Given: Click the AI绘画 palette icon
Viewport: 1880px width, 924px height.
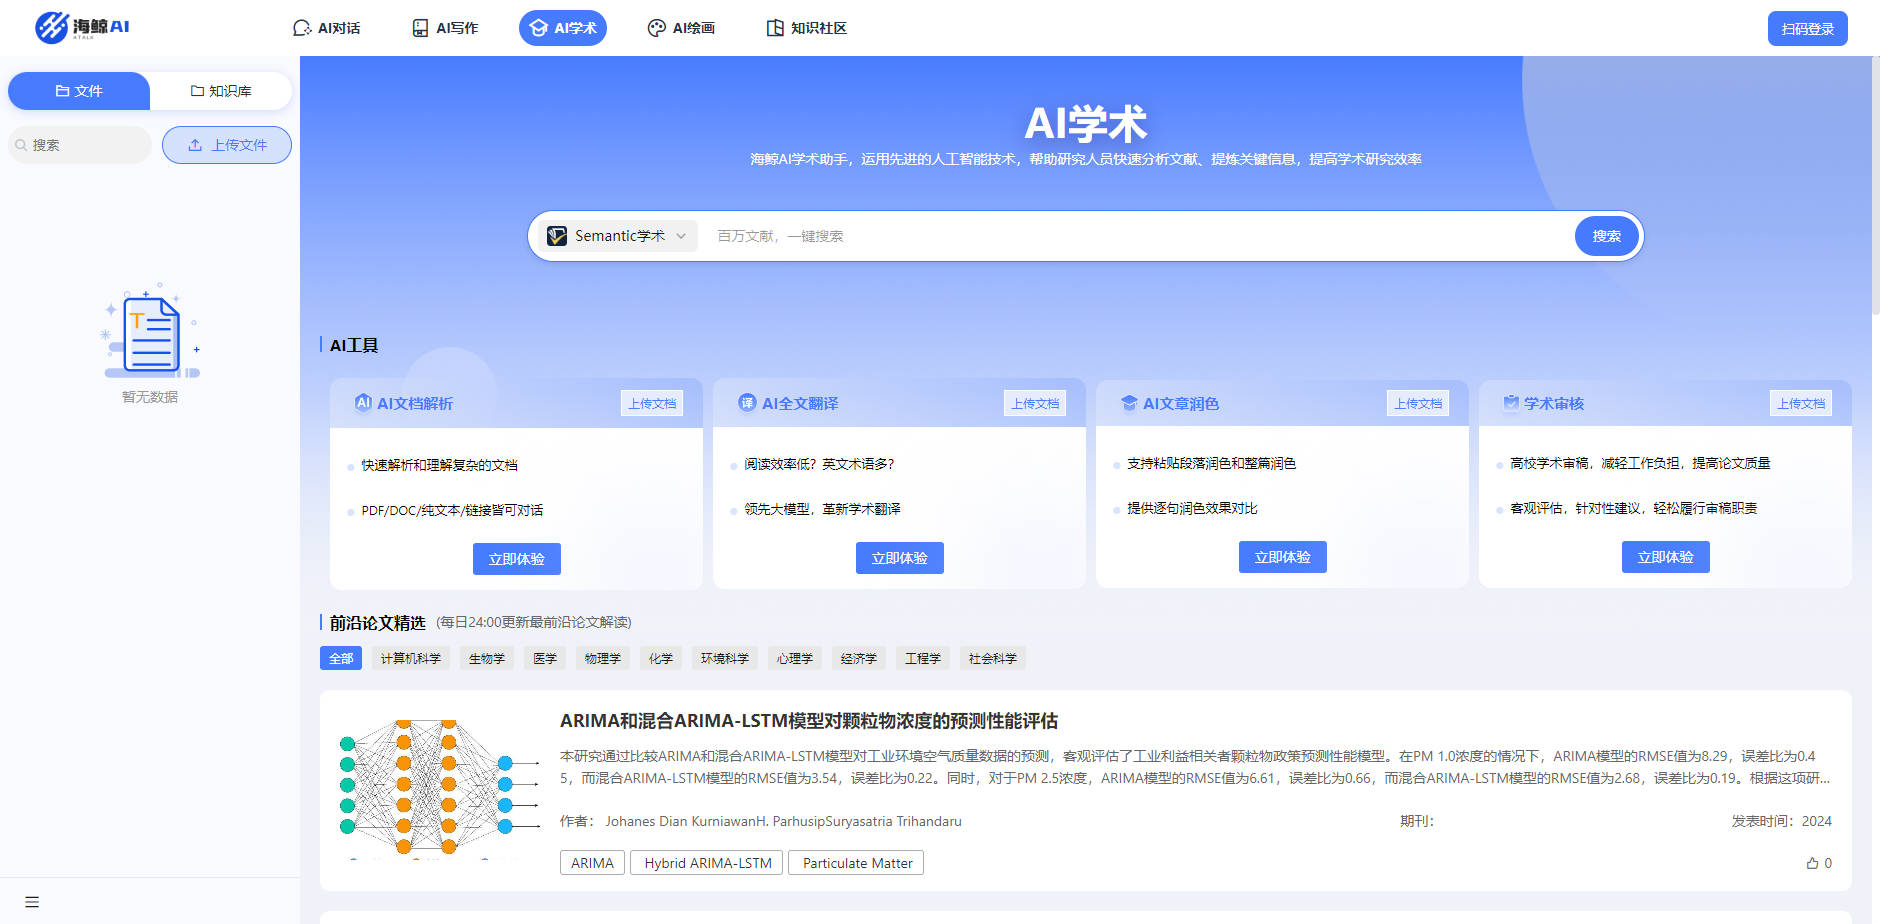Looking at the screenshot, I should pos(657,28).
